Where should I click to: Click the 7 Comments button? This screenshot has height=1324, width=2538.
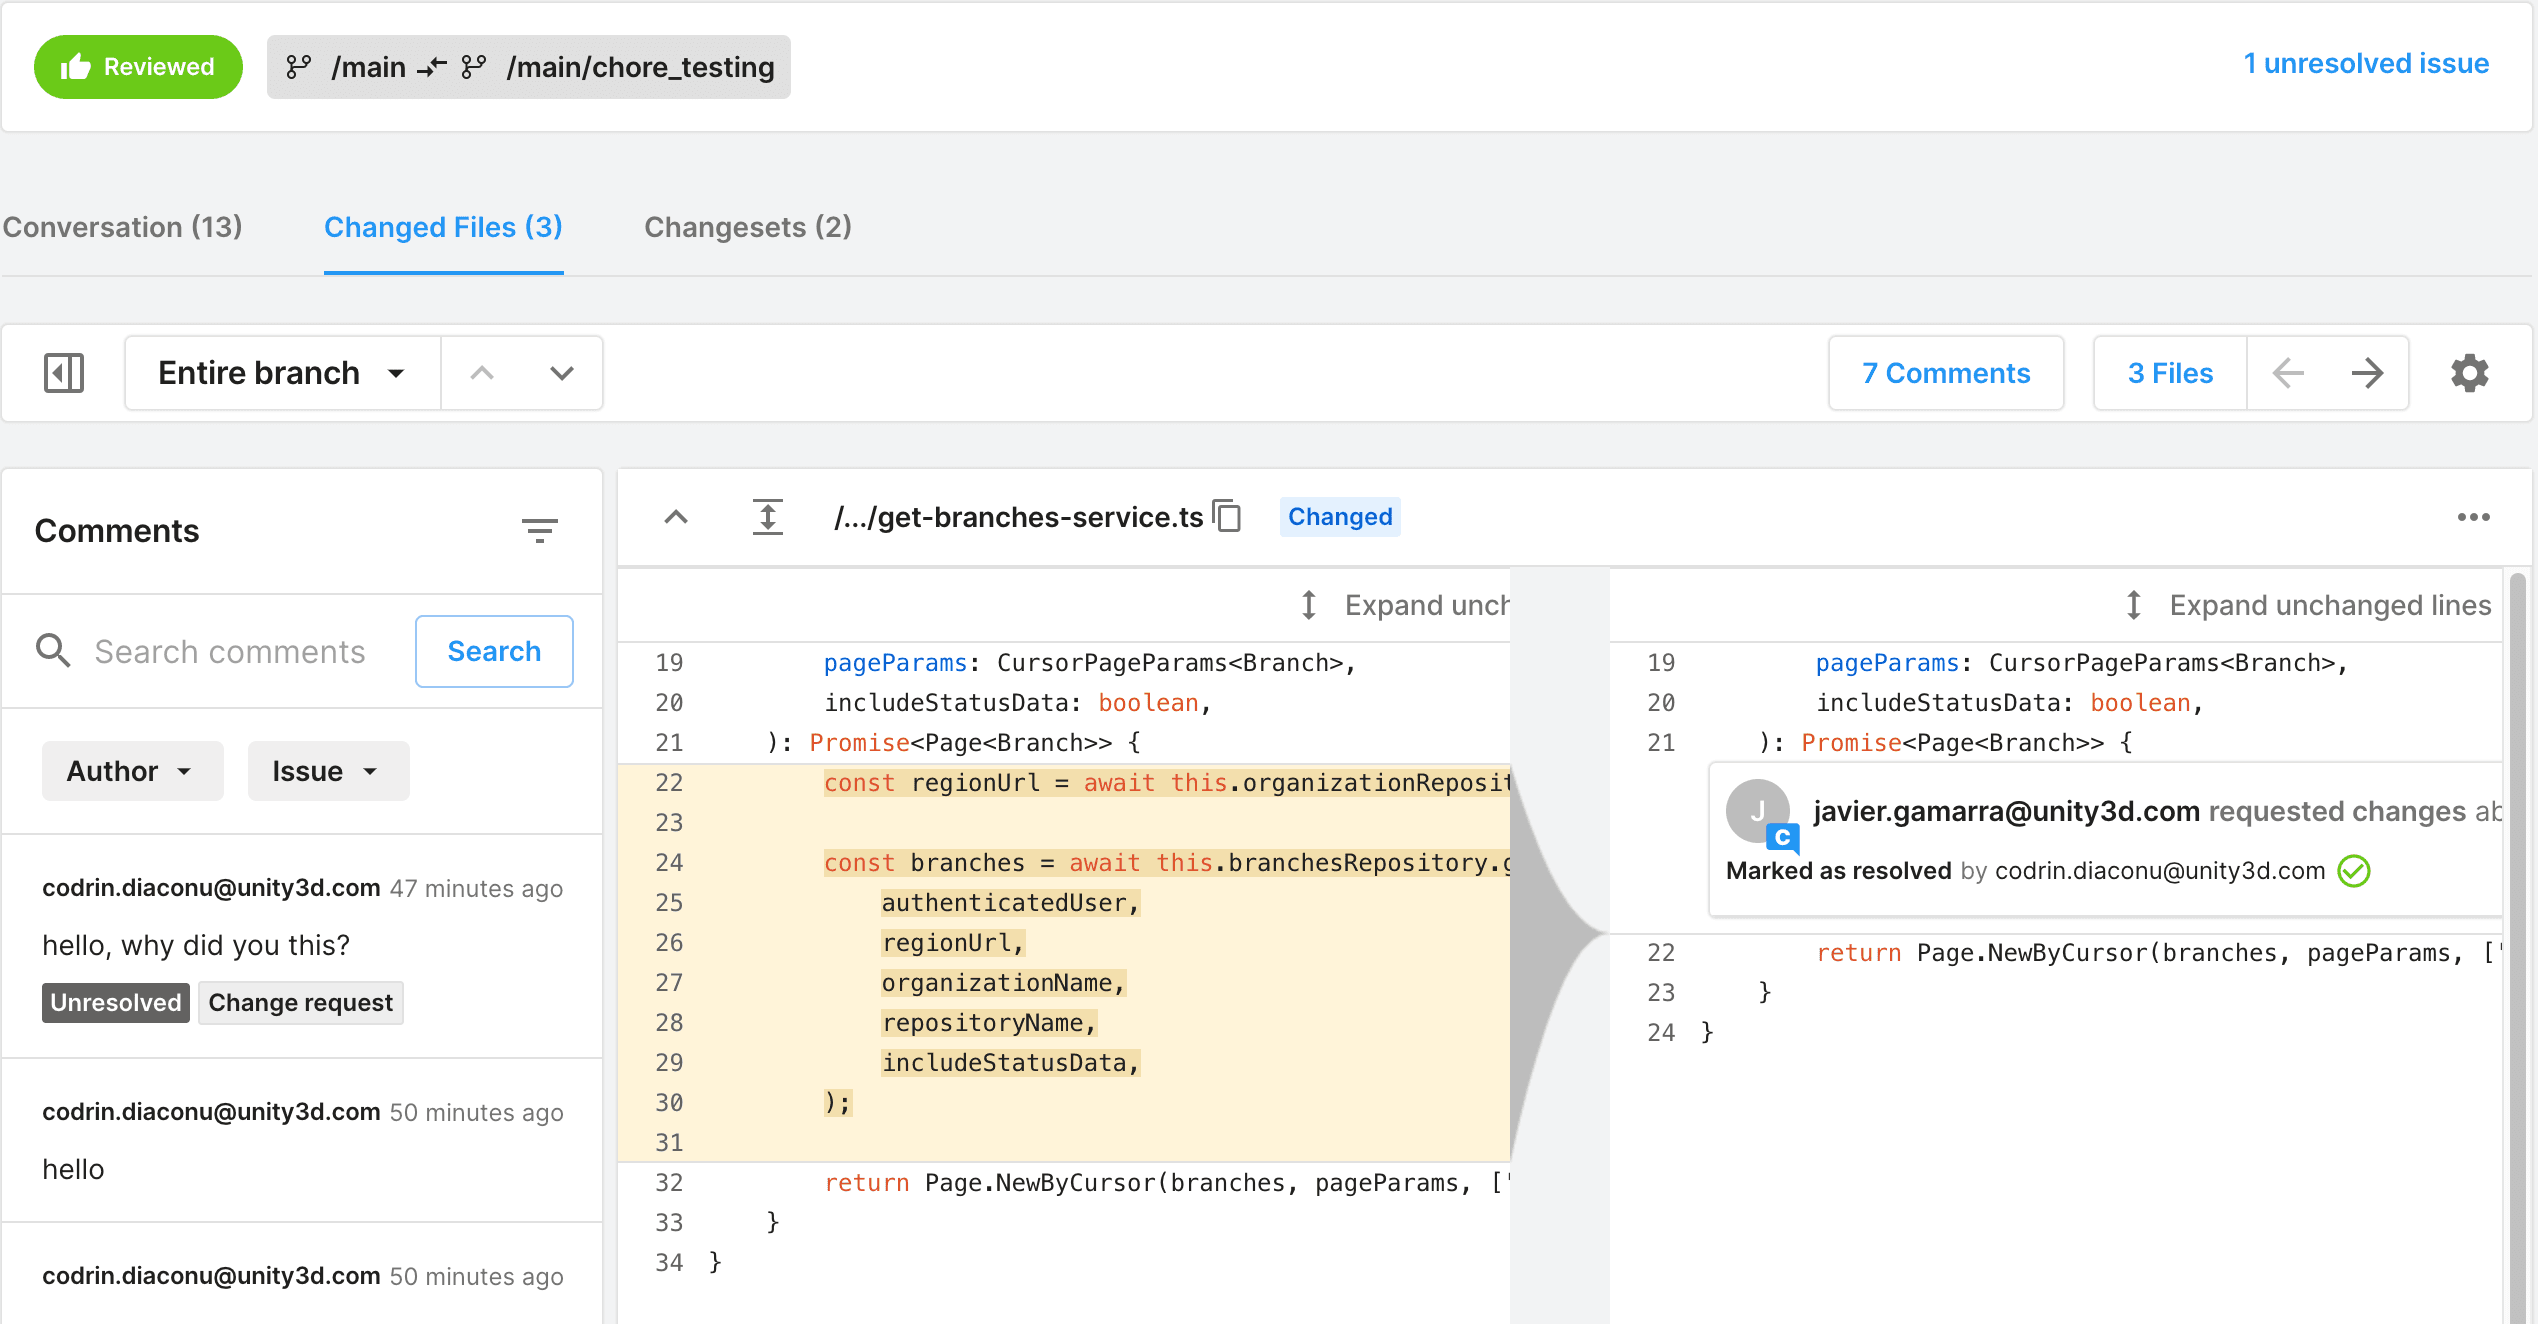1946,373
